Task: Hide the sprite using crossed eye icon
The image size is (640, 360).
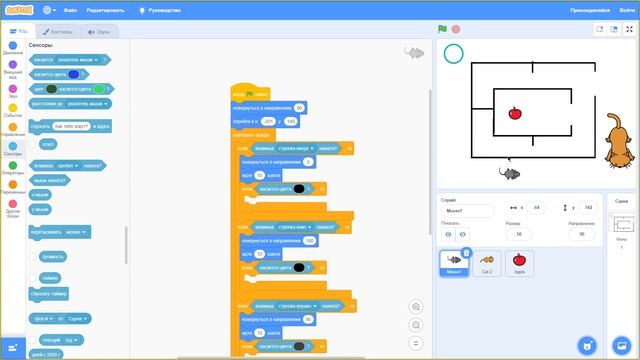Action: (x=462, y=234)
